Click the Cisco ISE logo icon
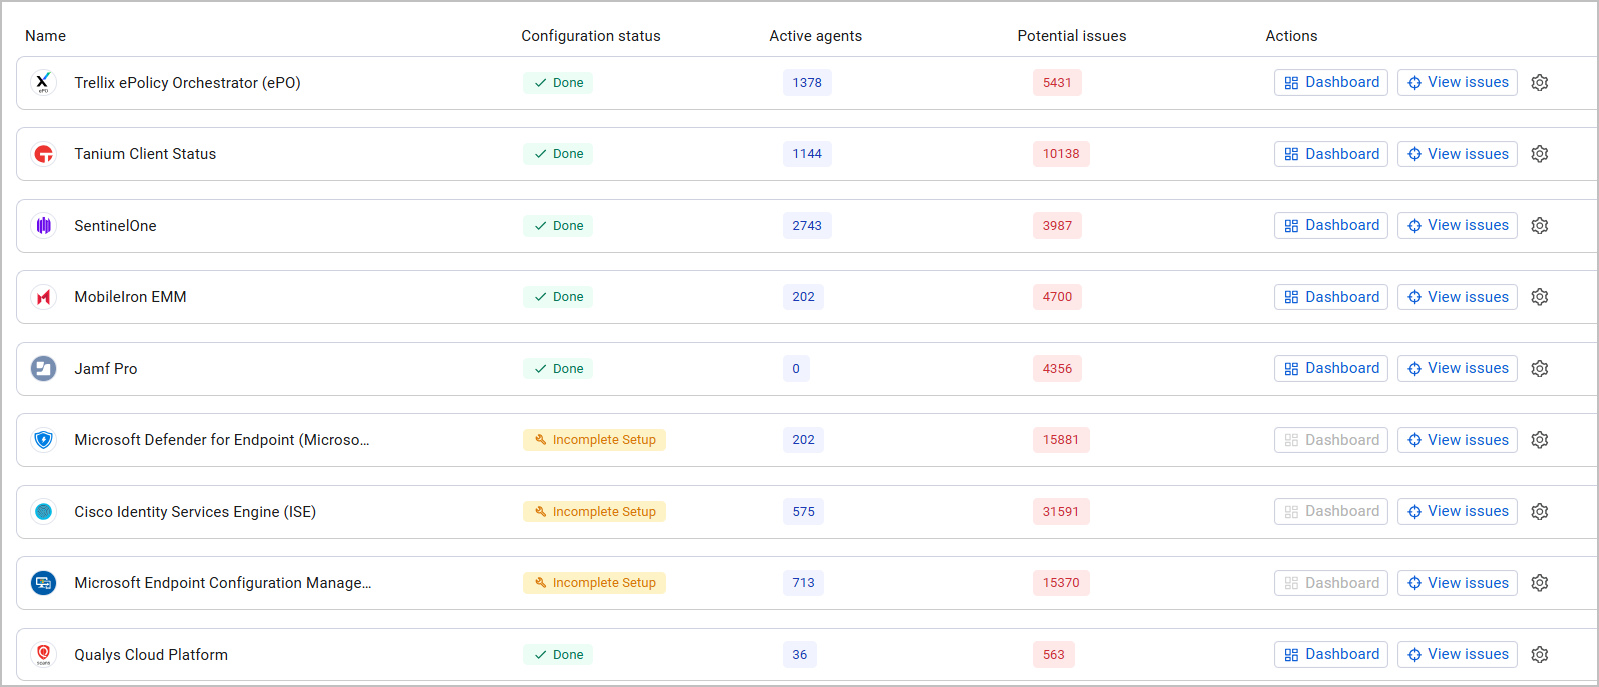This screenshot has width=1599, height=687. coord(43,512)
